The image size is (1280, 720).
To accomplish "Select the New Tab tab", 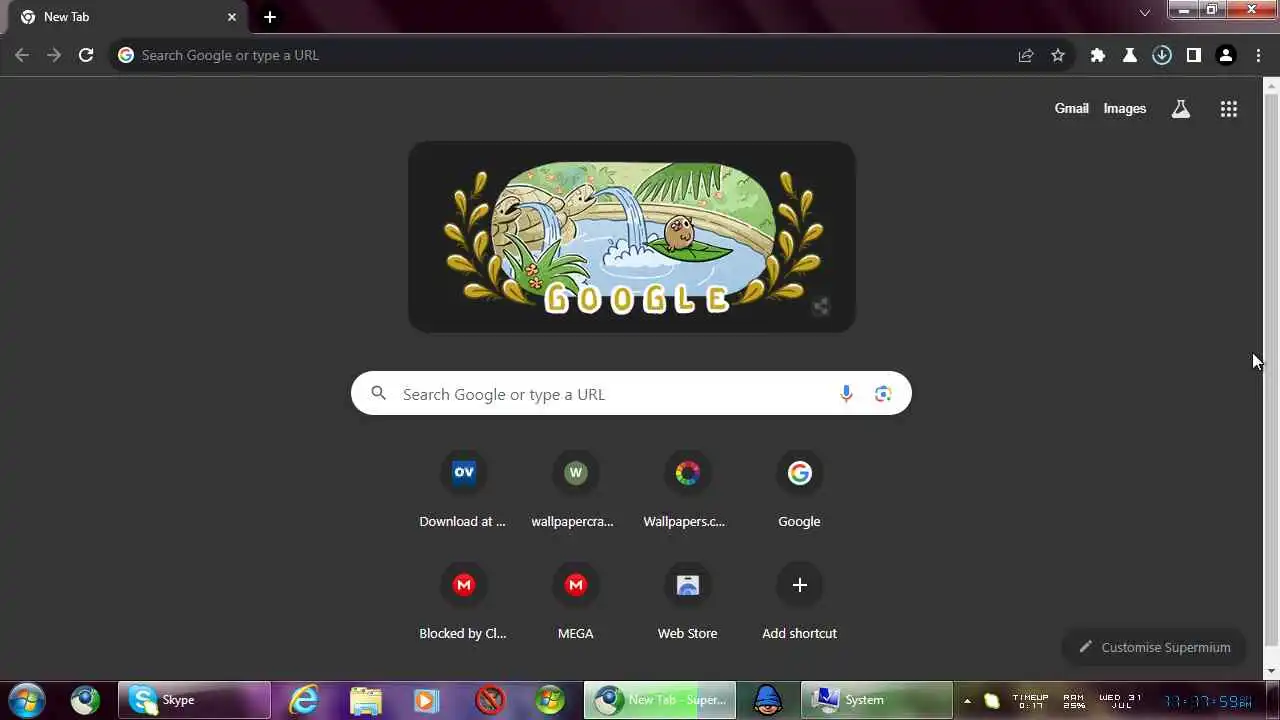I will point(127,17).
